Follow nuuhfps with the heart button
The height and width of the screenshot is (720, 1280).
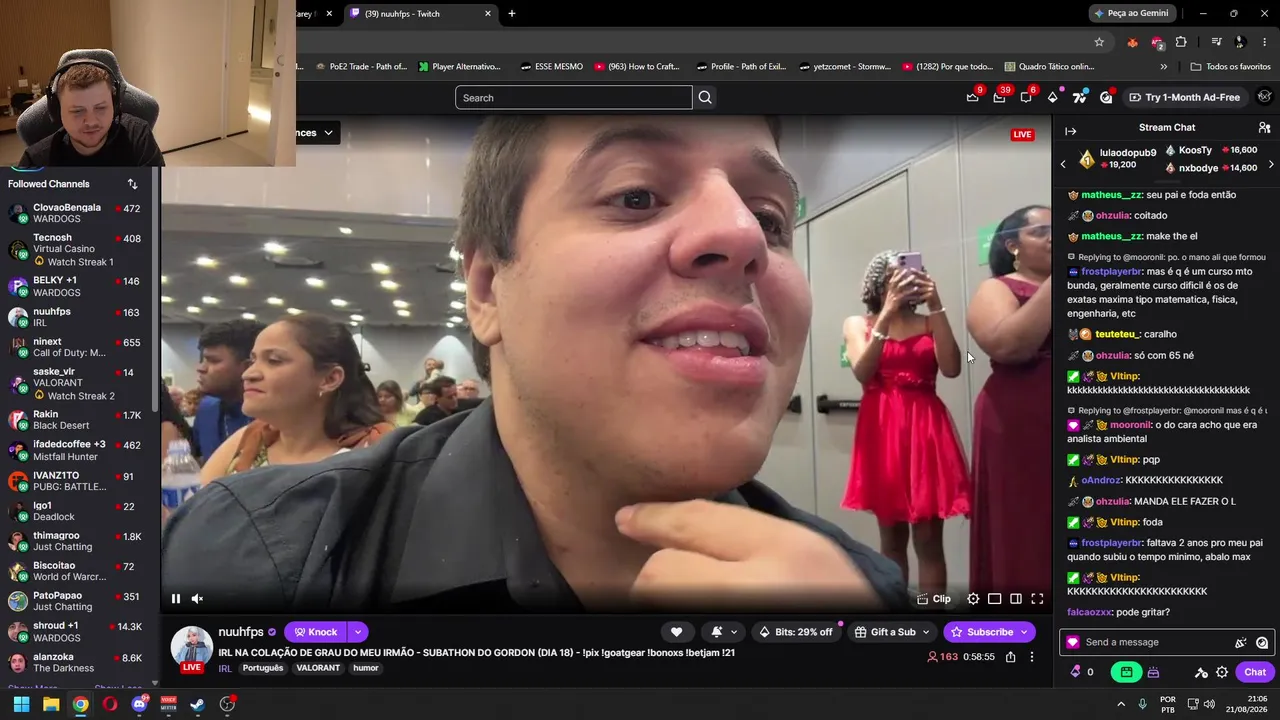[676, 632]
